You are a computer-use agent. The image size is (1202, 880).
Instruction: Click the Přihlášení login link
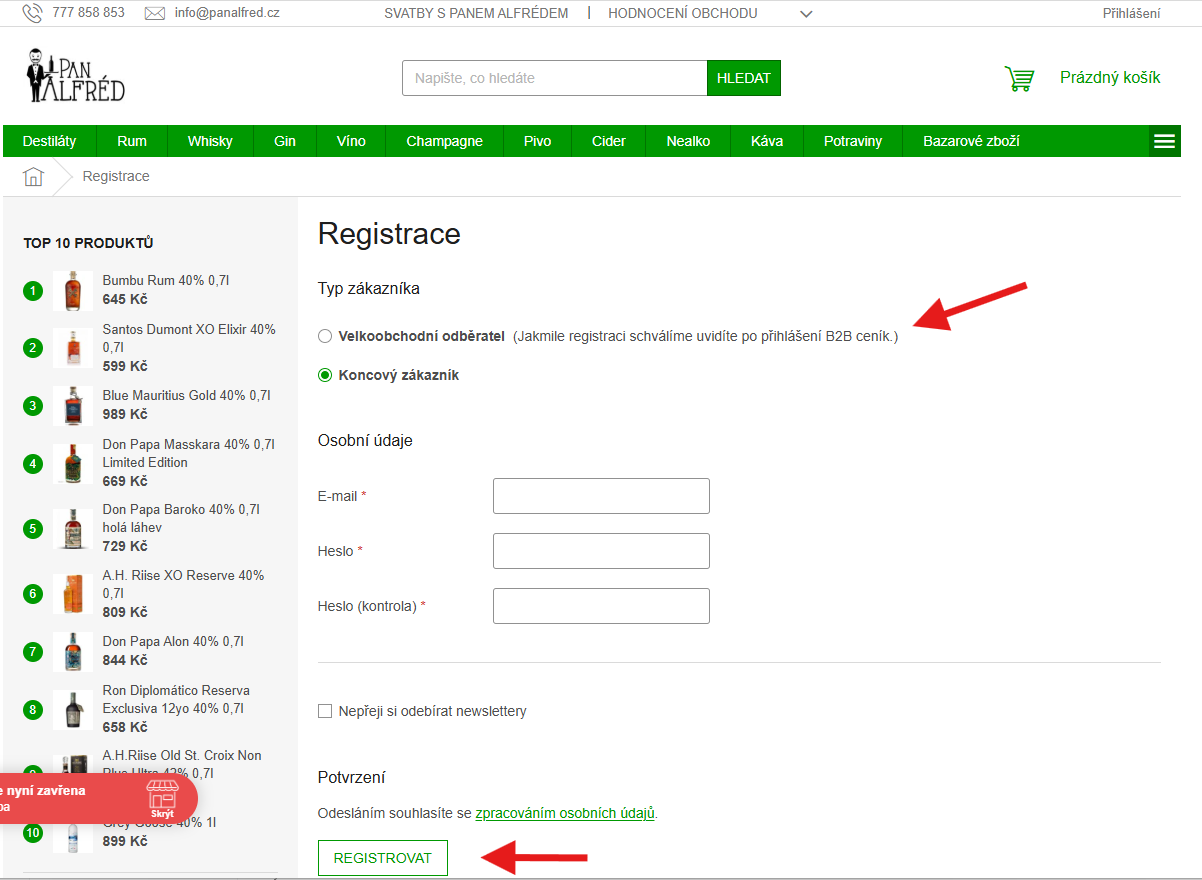click(x=1131, y=13)
